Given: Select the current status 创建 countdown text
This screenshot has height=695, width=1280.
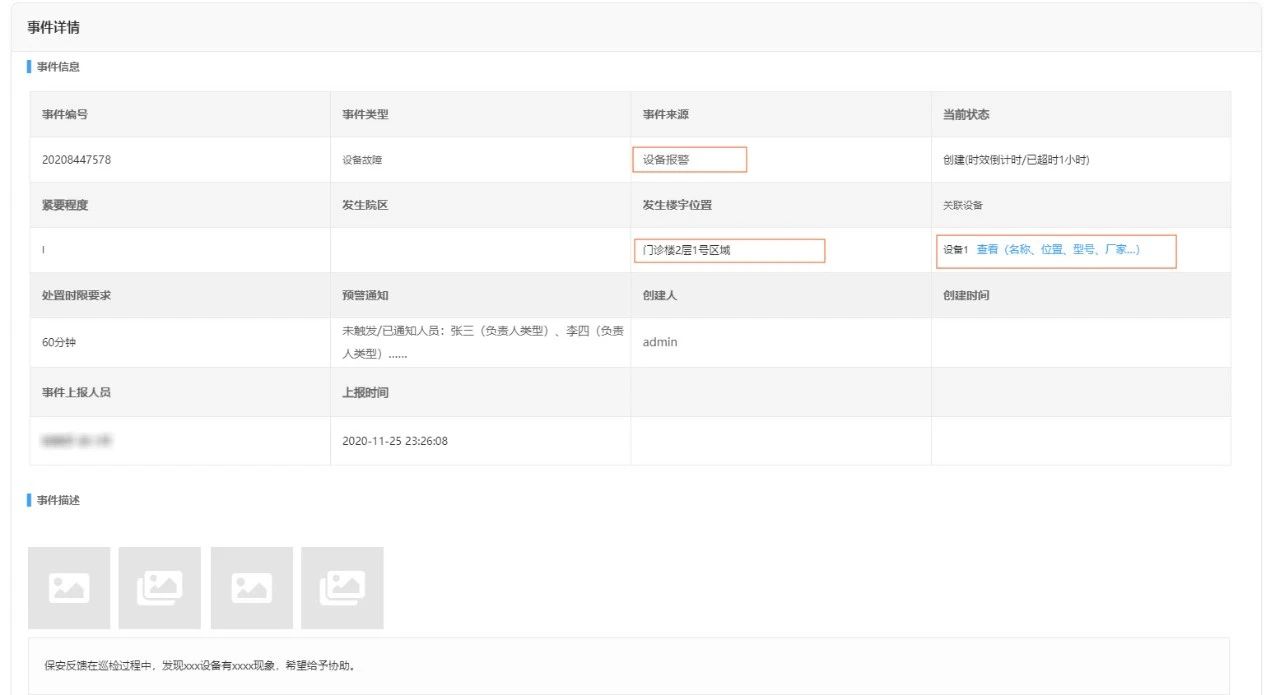Looking at the screenshot, I should [1016, 160].
